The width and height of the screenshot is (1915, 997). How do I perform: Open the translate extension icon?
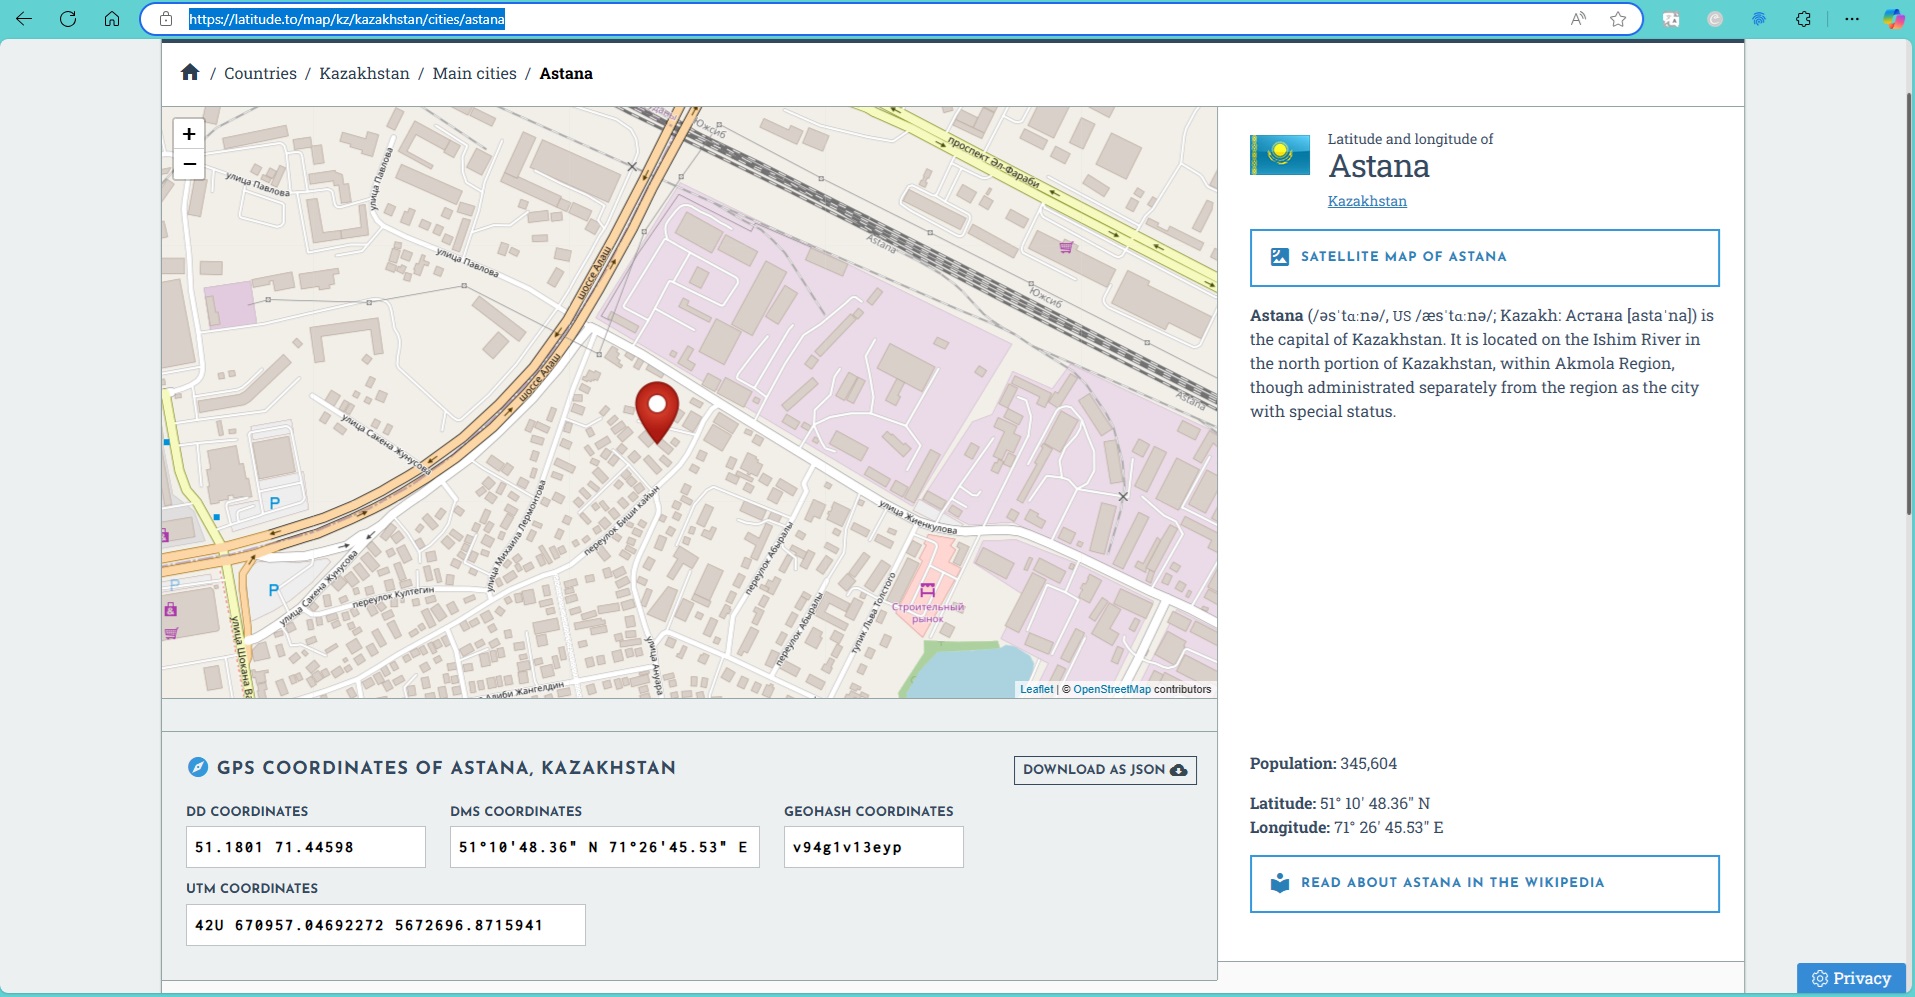point(1671,19)
